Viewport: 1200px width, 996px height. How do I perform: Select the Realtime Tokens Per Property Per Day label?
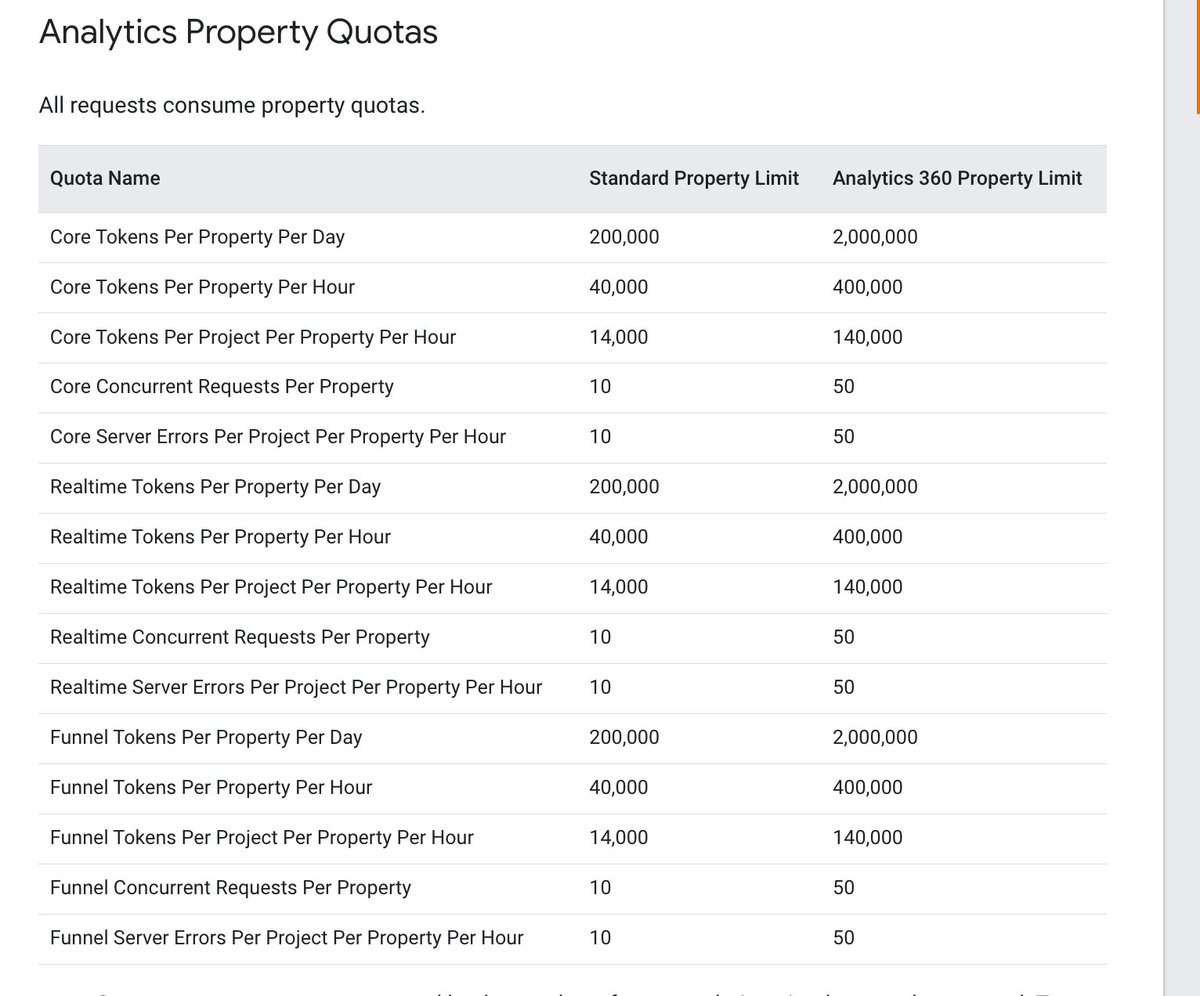[x=213, y=487]
